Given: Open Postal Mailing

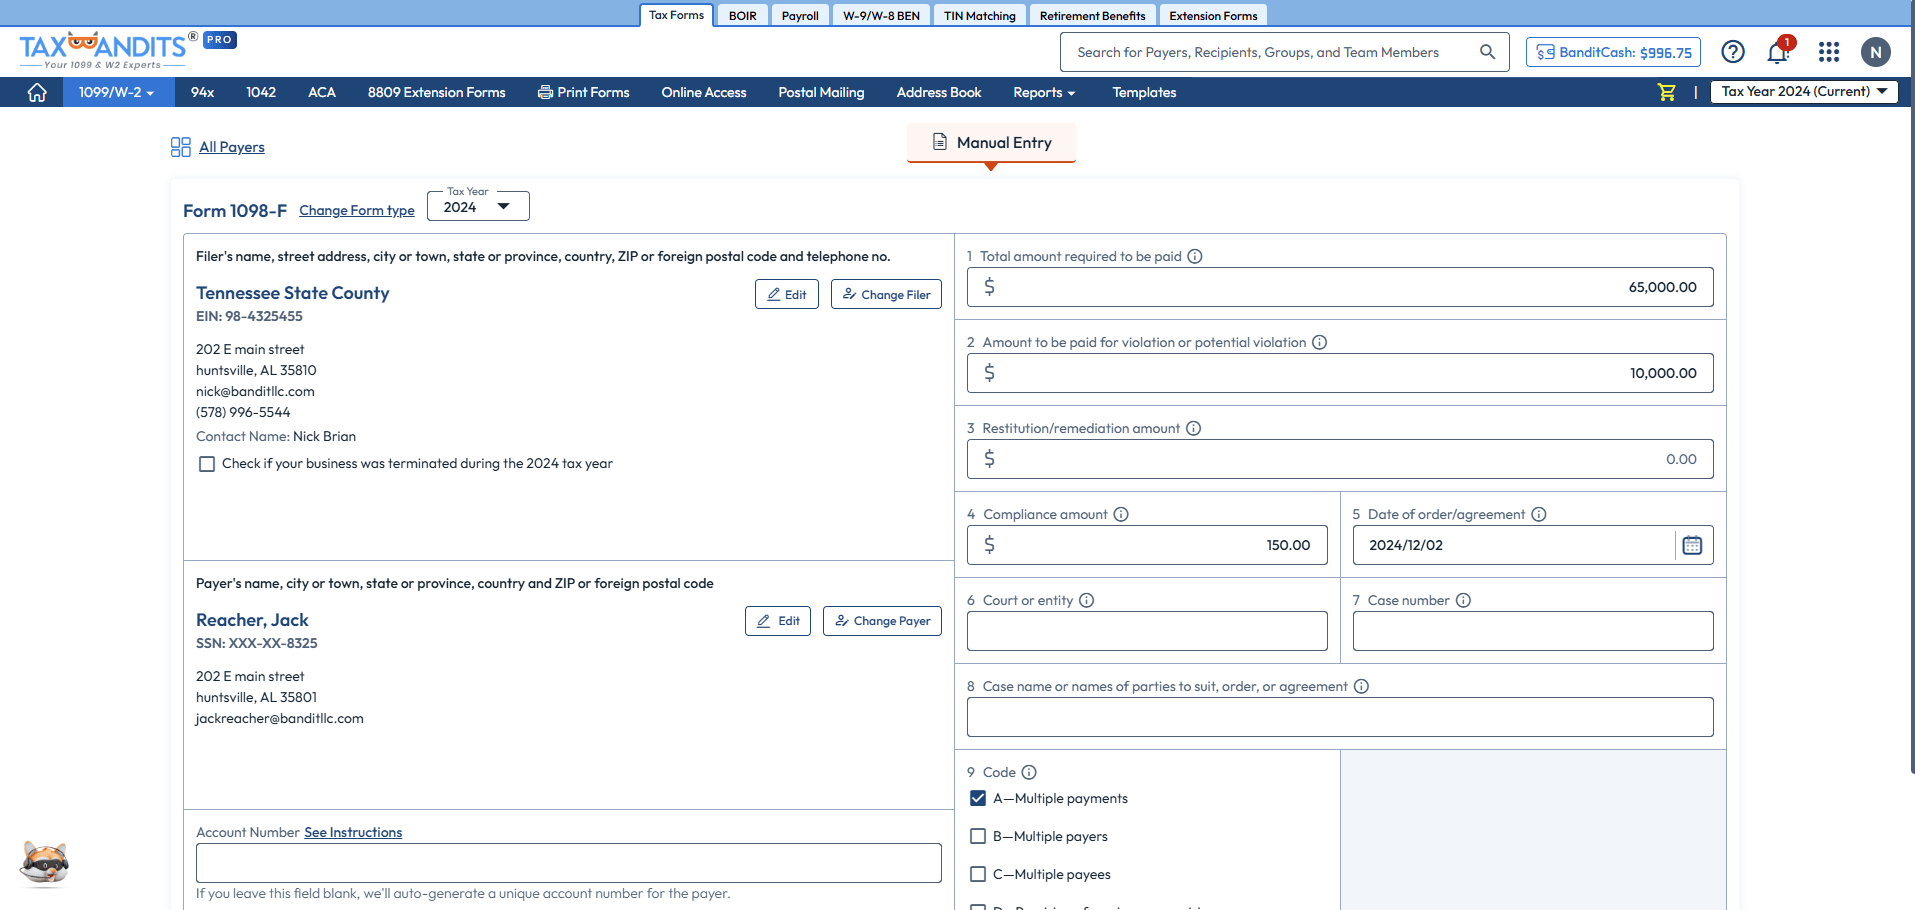Looking at the screenshot, I should tap(821, 92).
